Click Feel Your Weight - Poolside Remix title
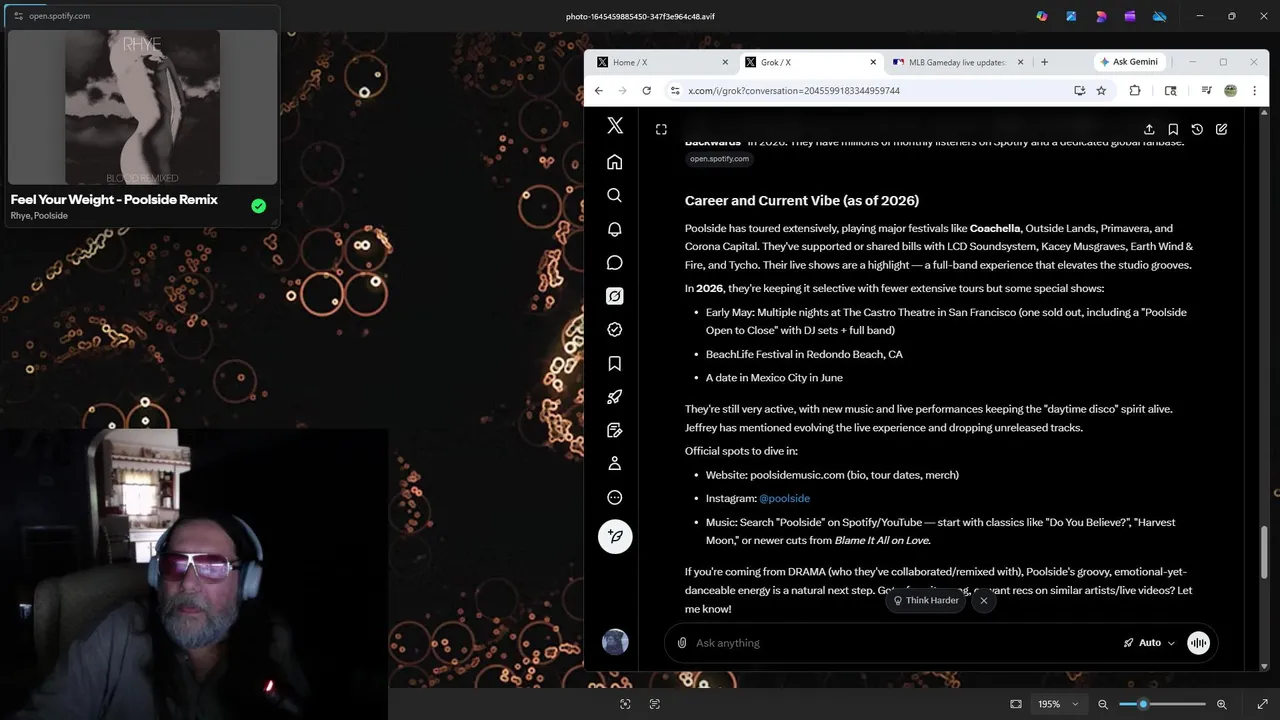Screen dimensions: 1280x720 [x=114, y=199]
